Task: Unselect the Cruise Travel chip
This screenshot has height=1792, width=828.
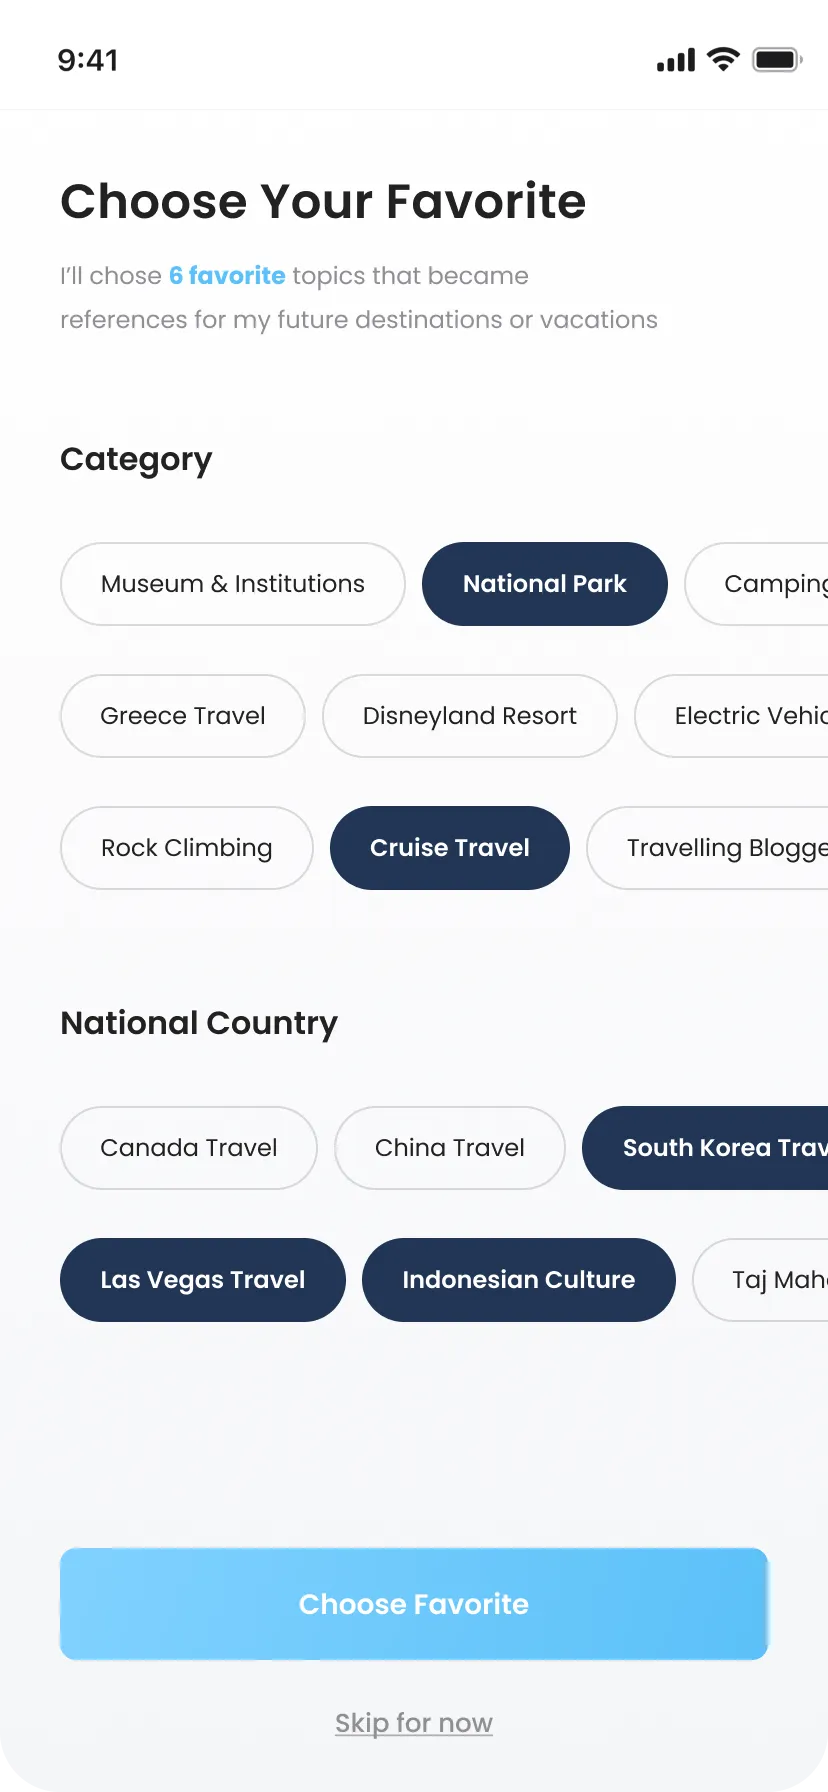Action: 450,848
